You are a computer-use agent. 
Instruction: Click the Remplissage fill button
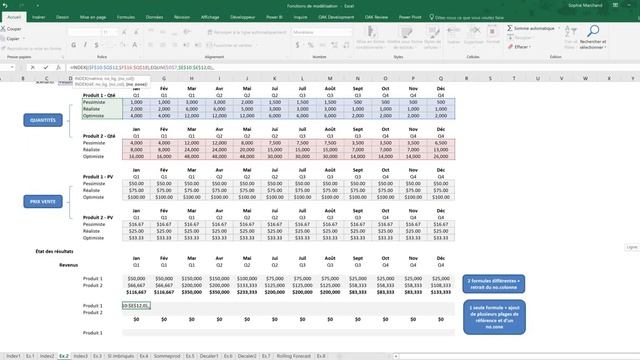[519, 38]
